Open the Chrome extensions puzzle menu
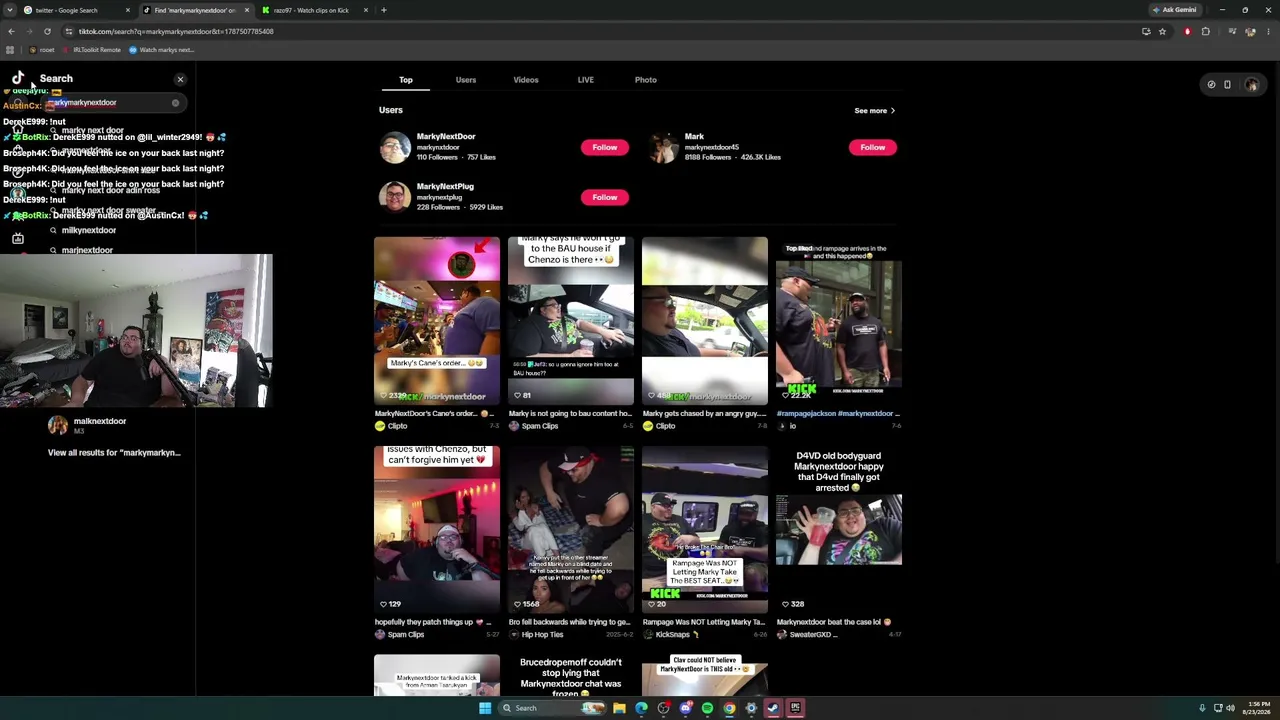This screenshot has height=720, width=1280. click(x=1205, y=32)
